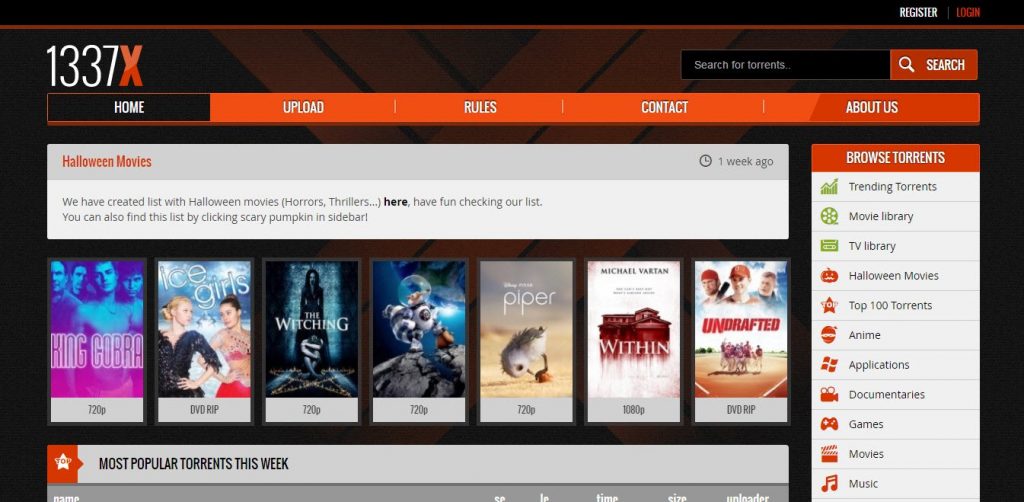
Task: Click the Trending Torrents chart icon
Action: tap(829, 187)
